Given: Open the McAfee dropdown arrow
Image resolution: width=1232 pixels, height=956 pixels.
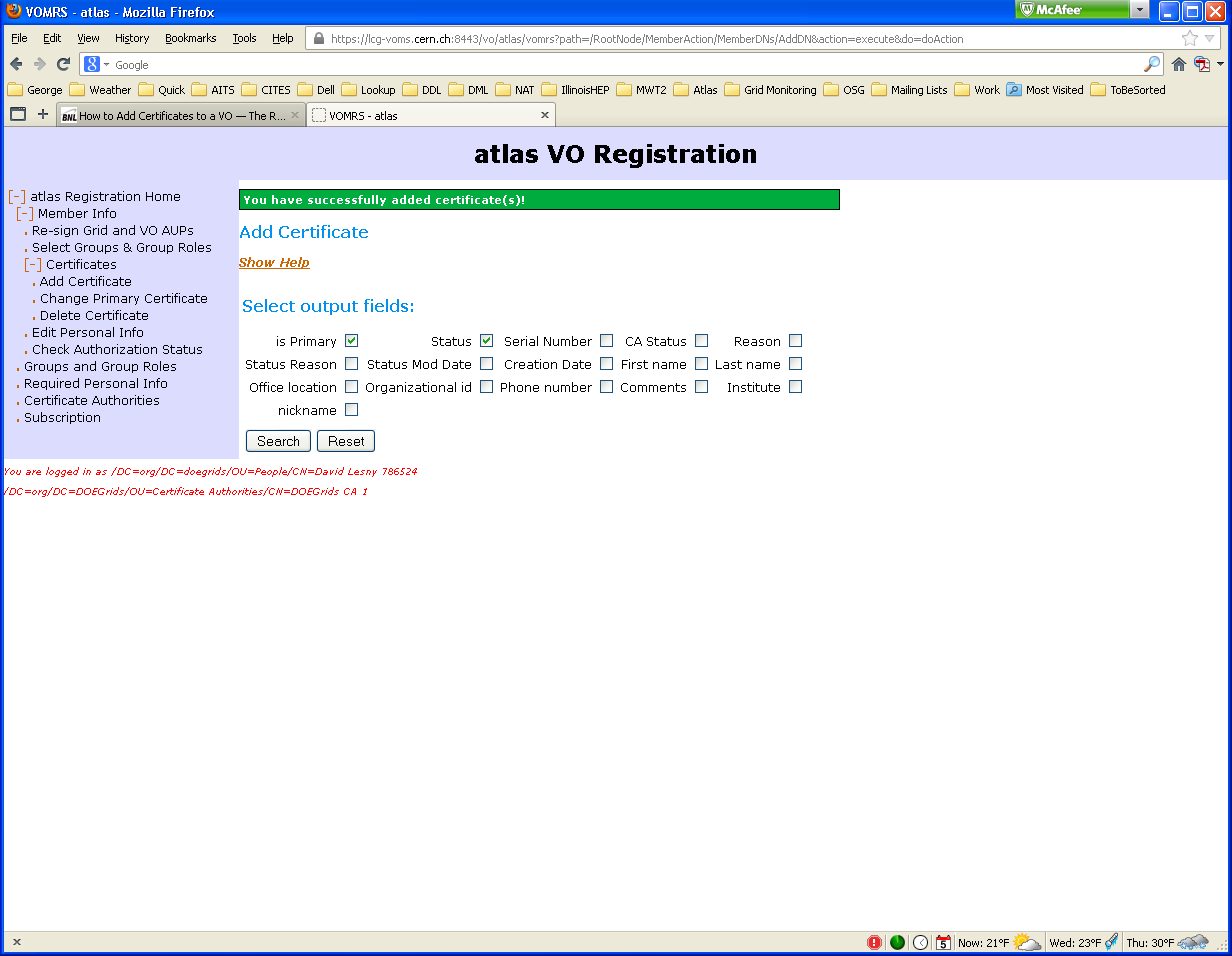Looking at the screenshot, I should 1140,10.
